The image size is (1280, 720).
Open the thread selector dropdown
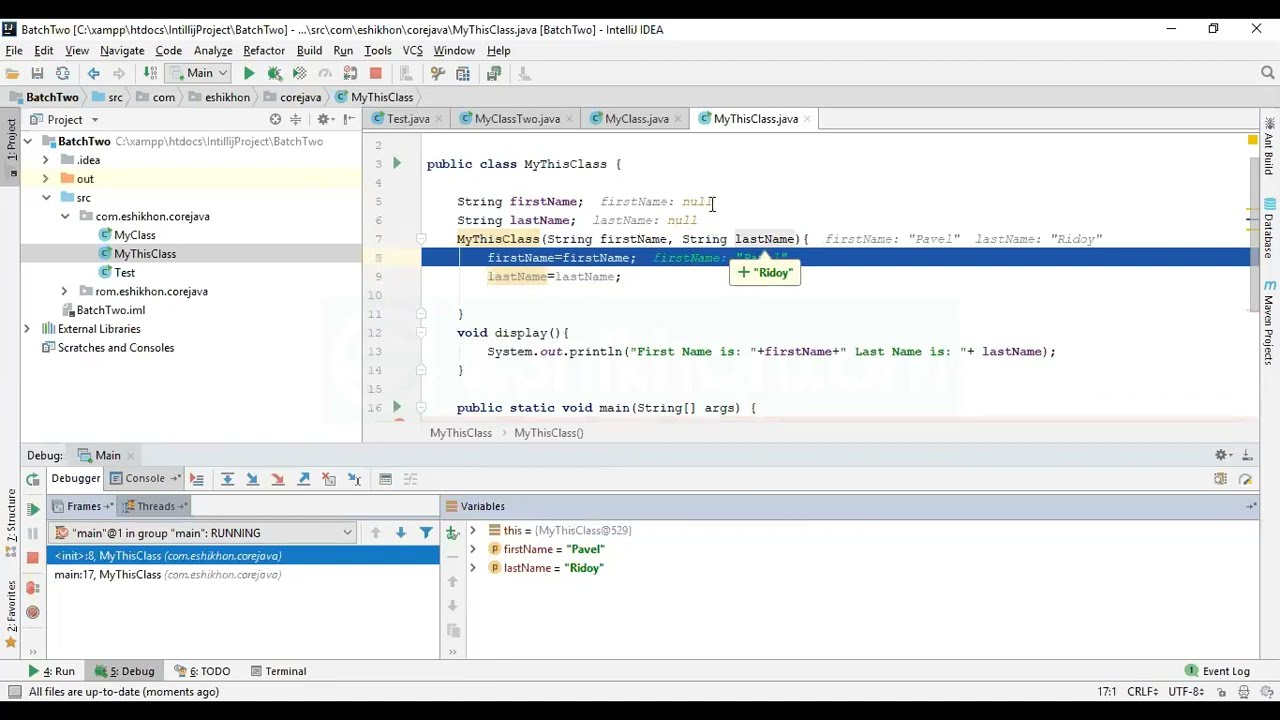click(x=204, y=533)
